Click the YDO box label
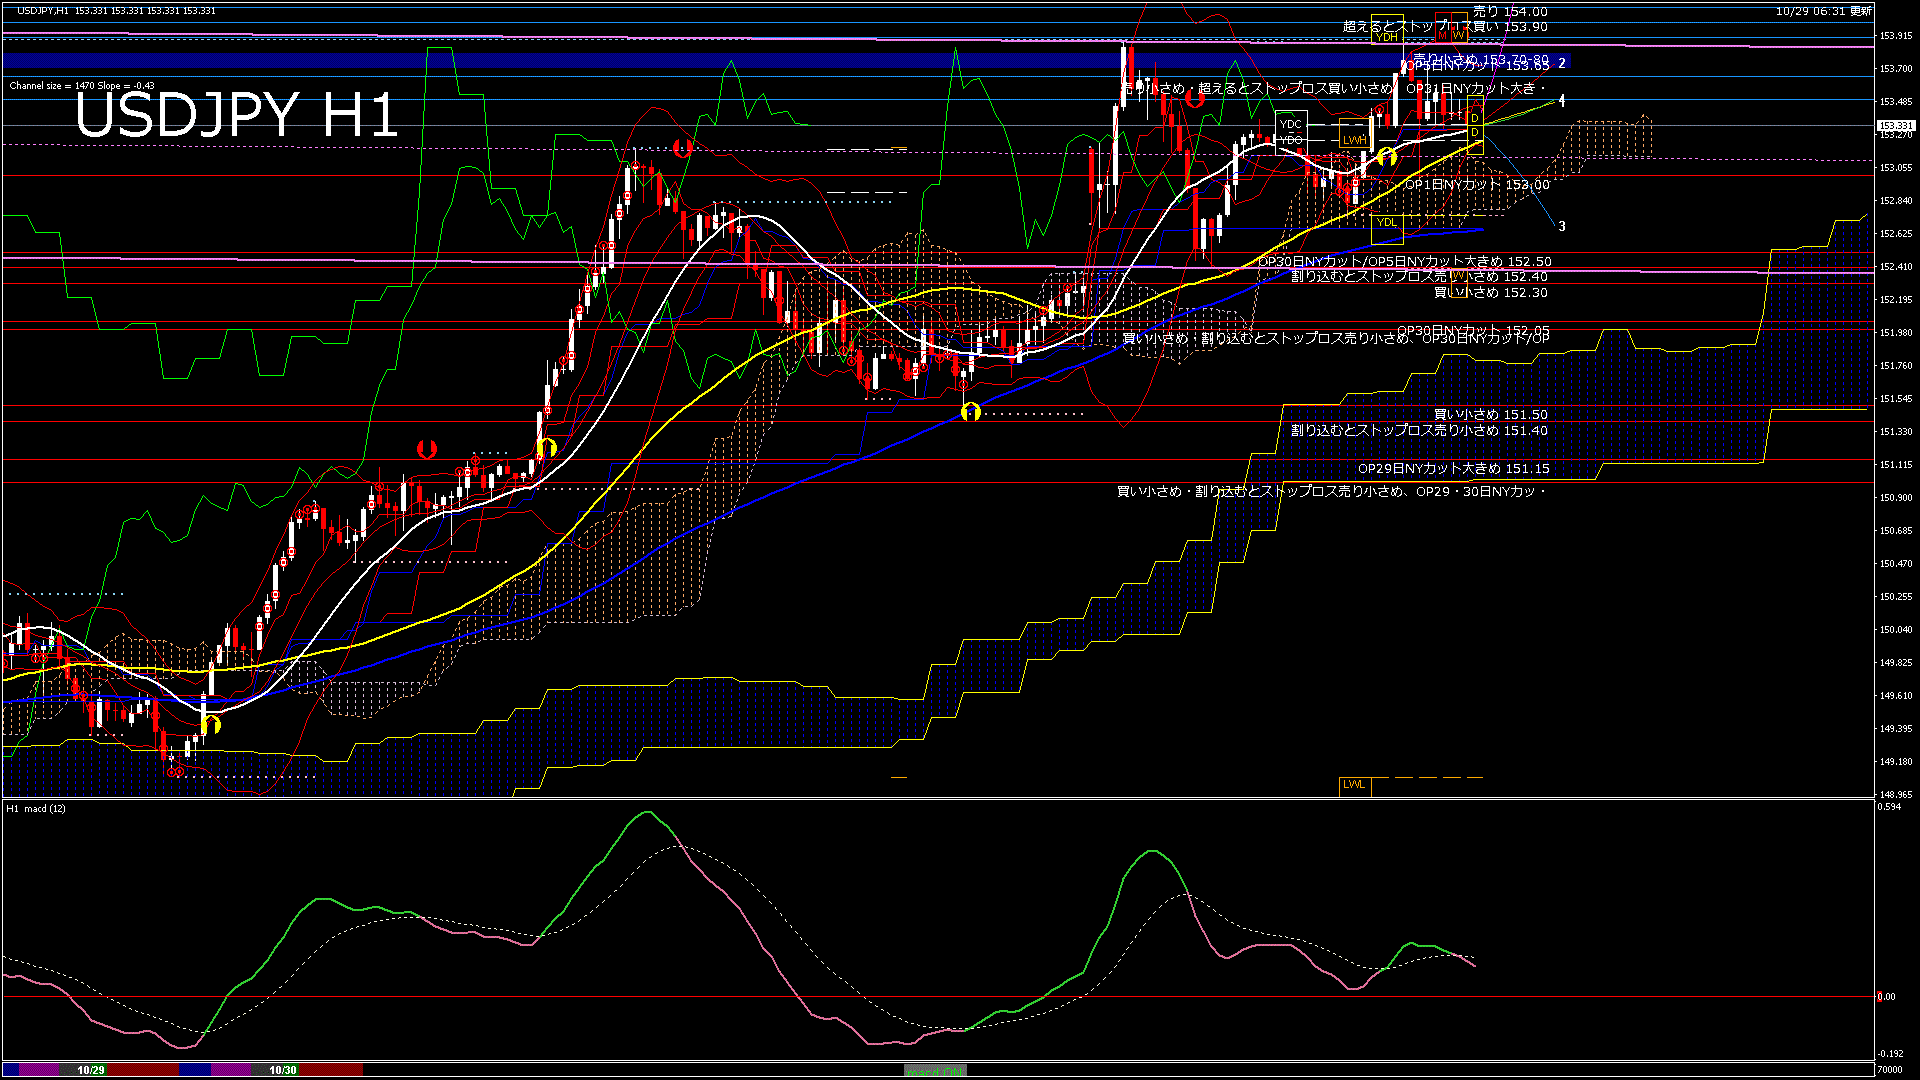 1291,140
